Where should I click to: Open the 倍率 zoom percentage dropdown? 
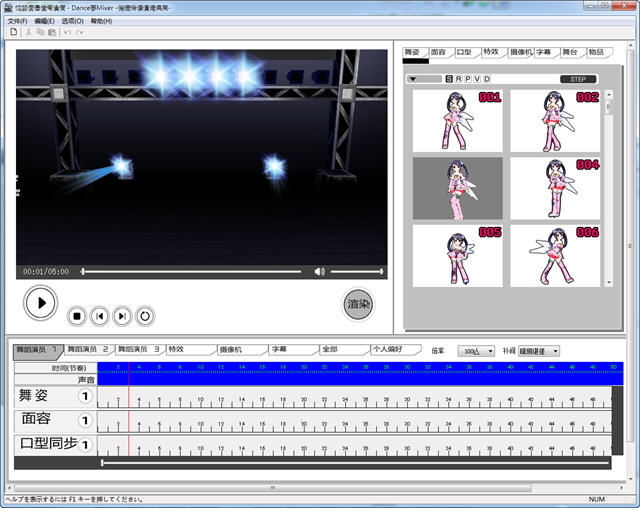coord(476,351)
